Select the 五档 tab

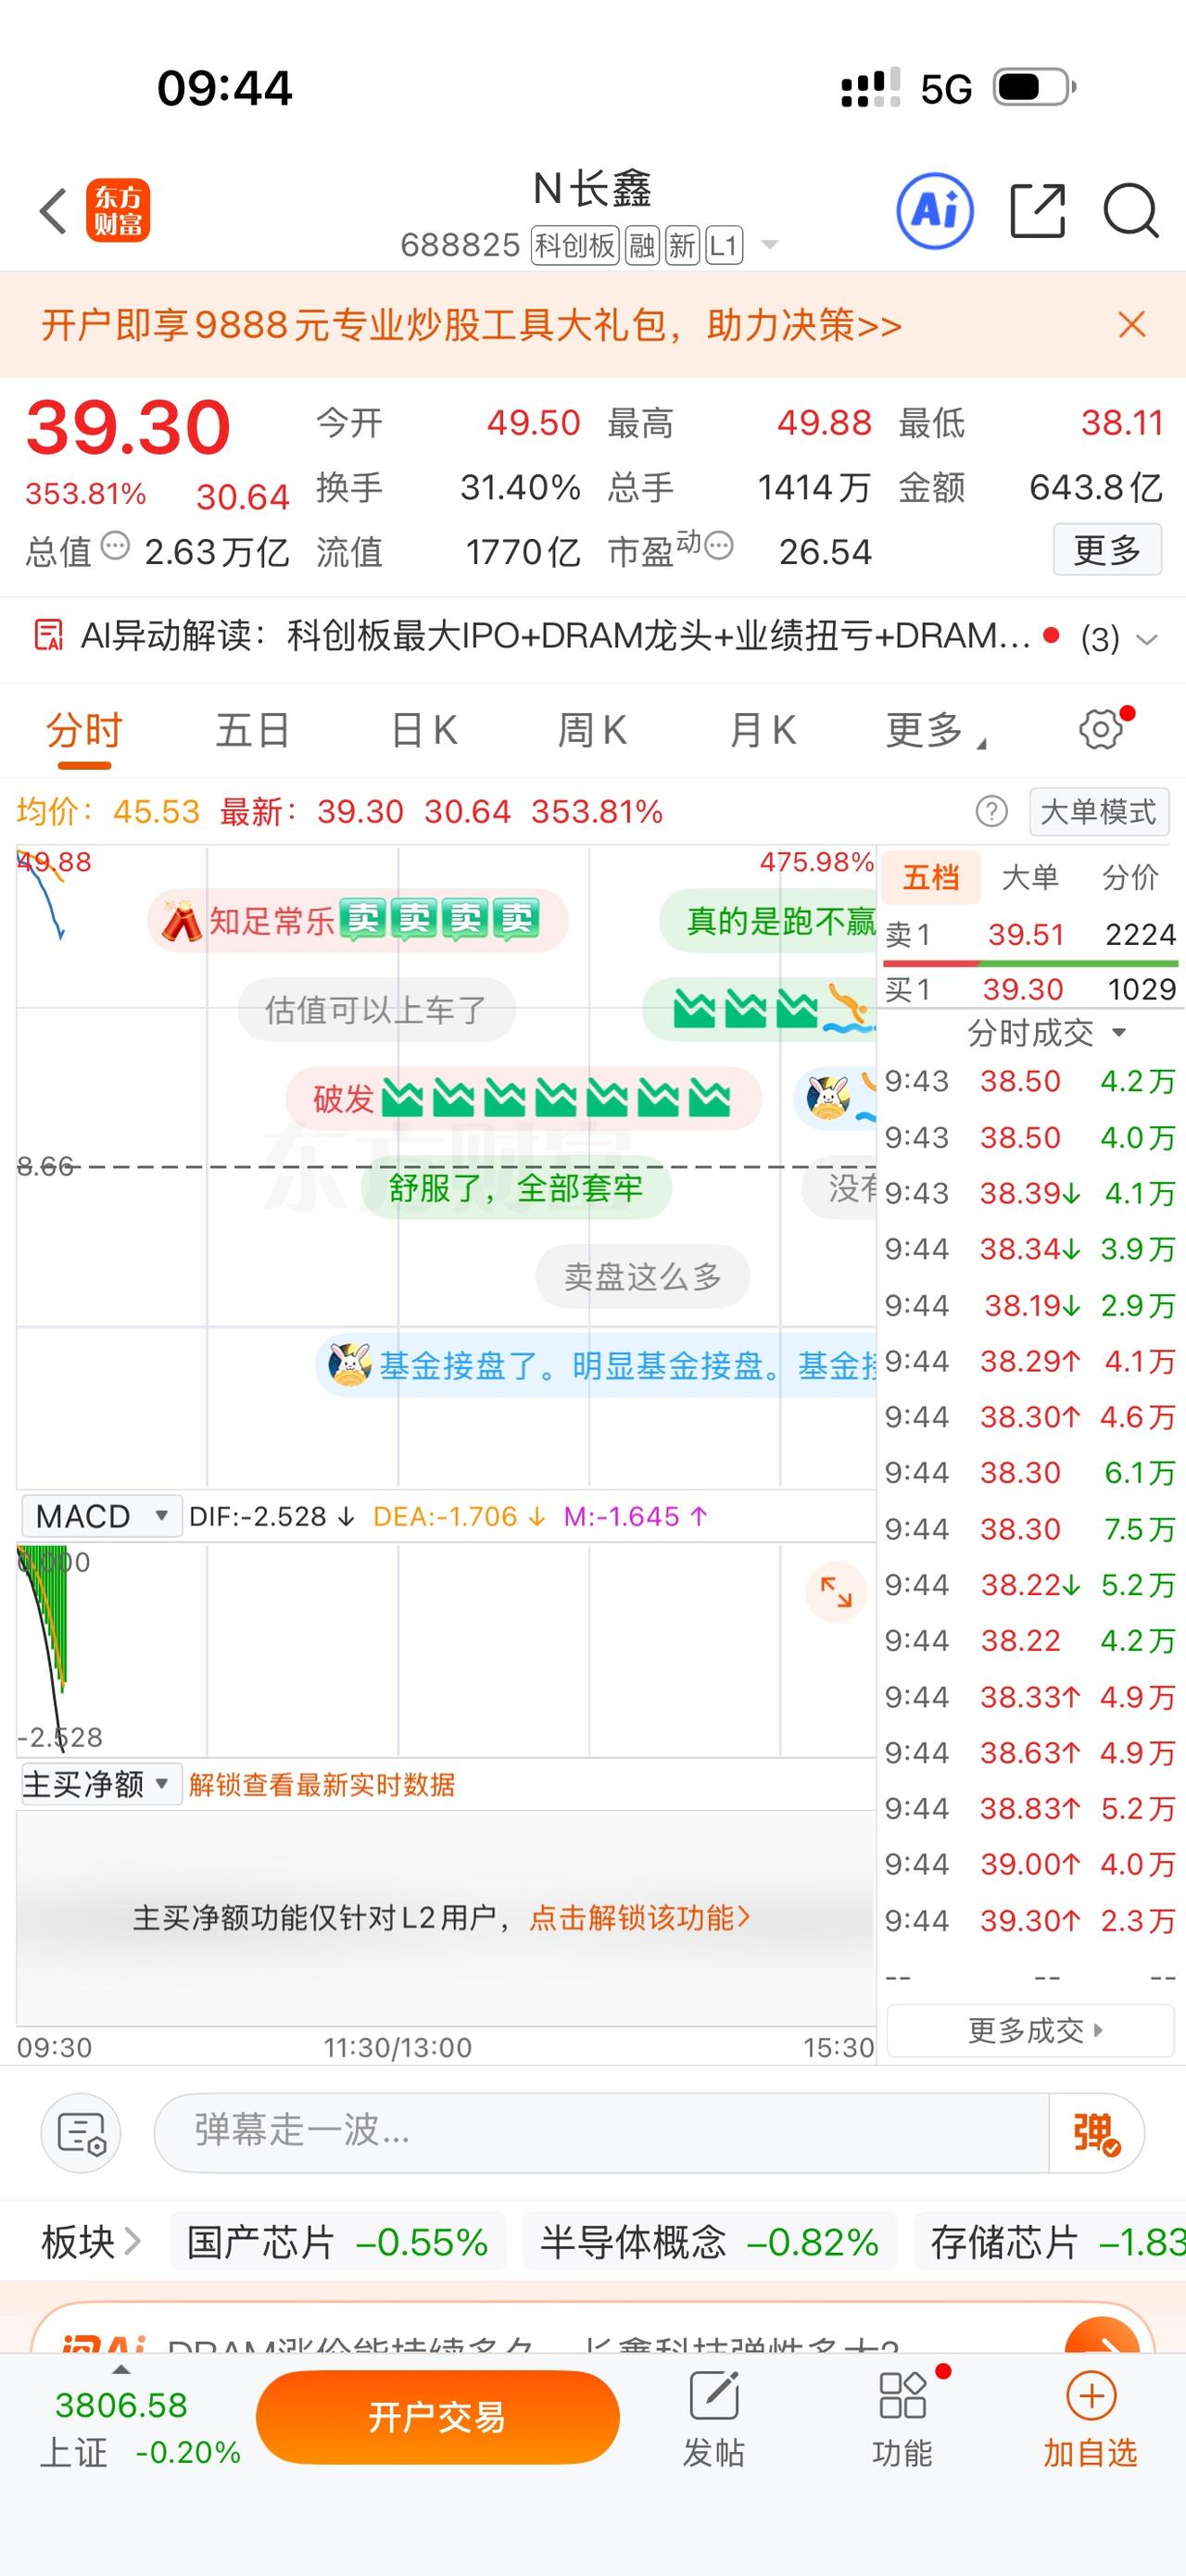coord(931,877)
